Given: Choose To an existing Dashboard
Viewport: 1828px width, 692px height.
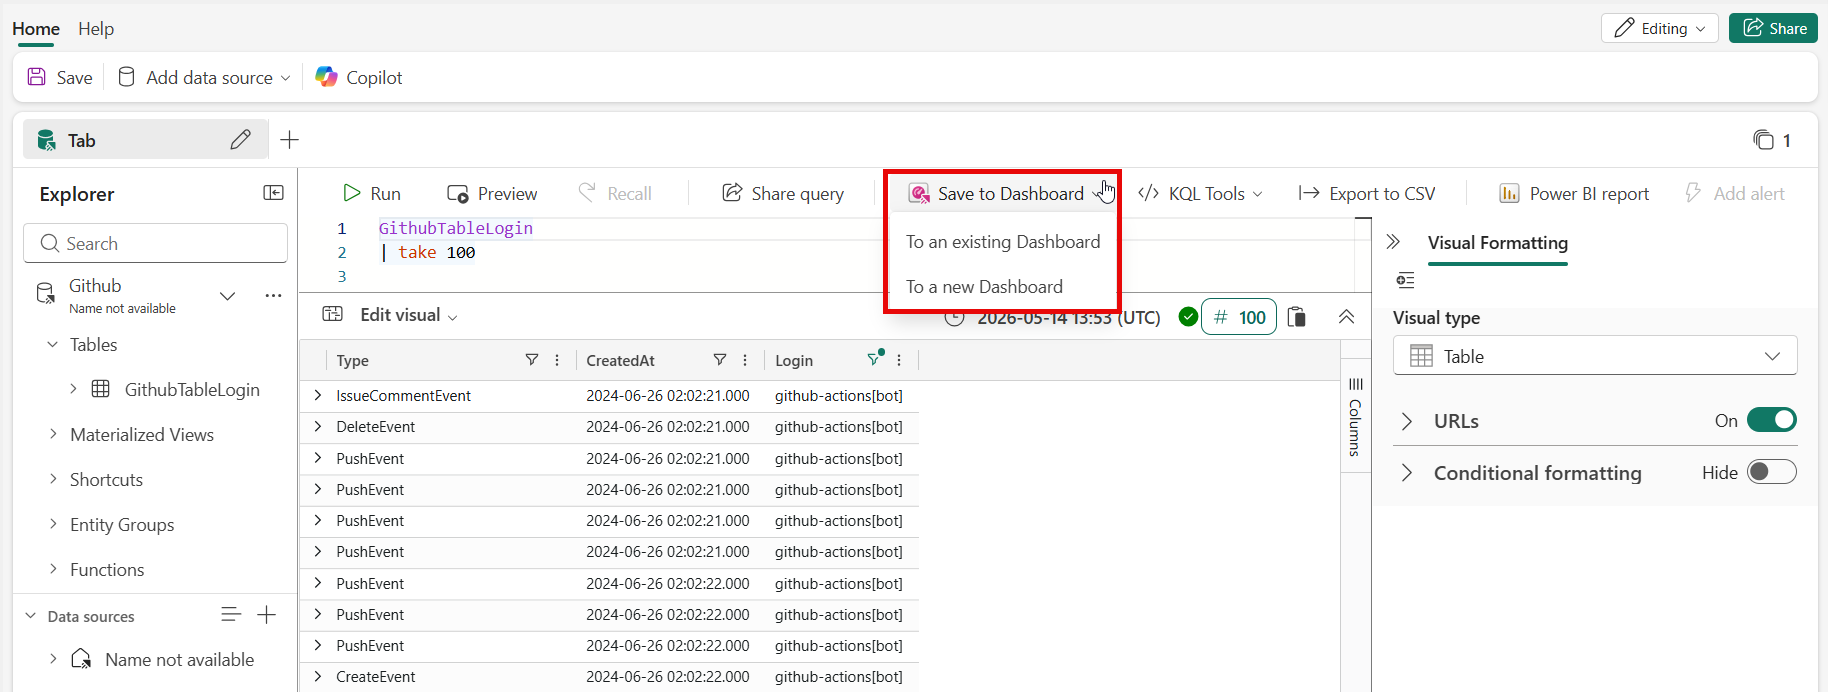Looking at the screenshot, I should [x=1003, y=242].
